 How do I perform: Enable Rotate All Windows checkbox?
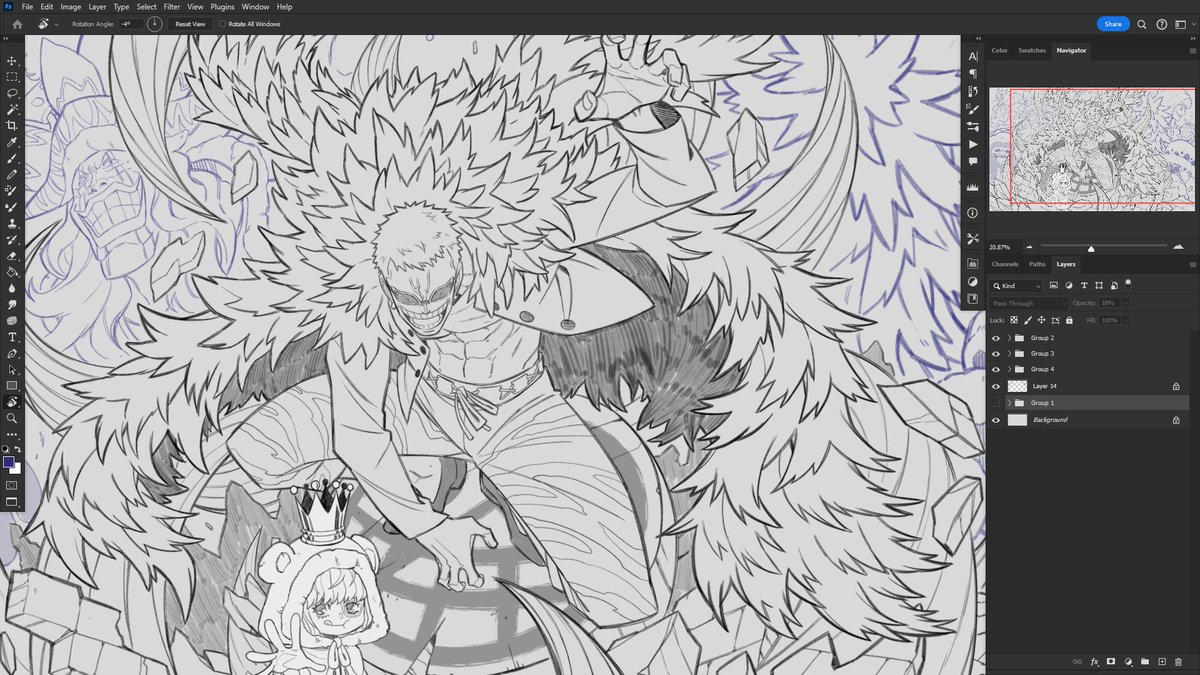(222, 24)
